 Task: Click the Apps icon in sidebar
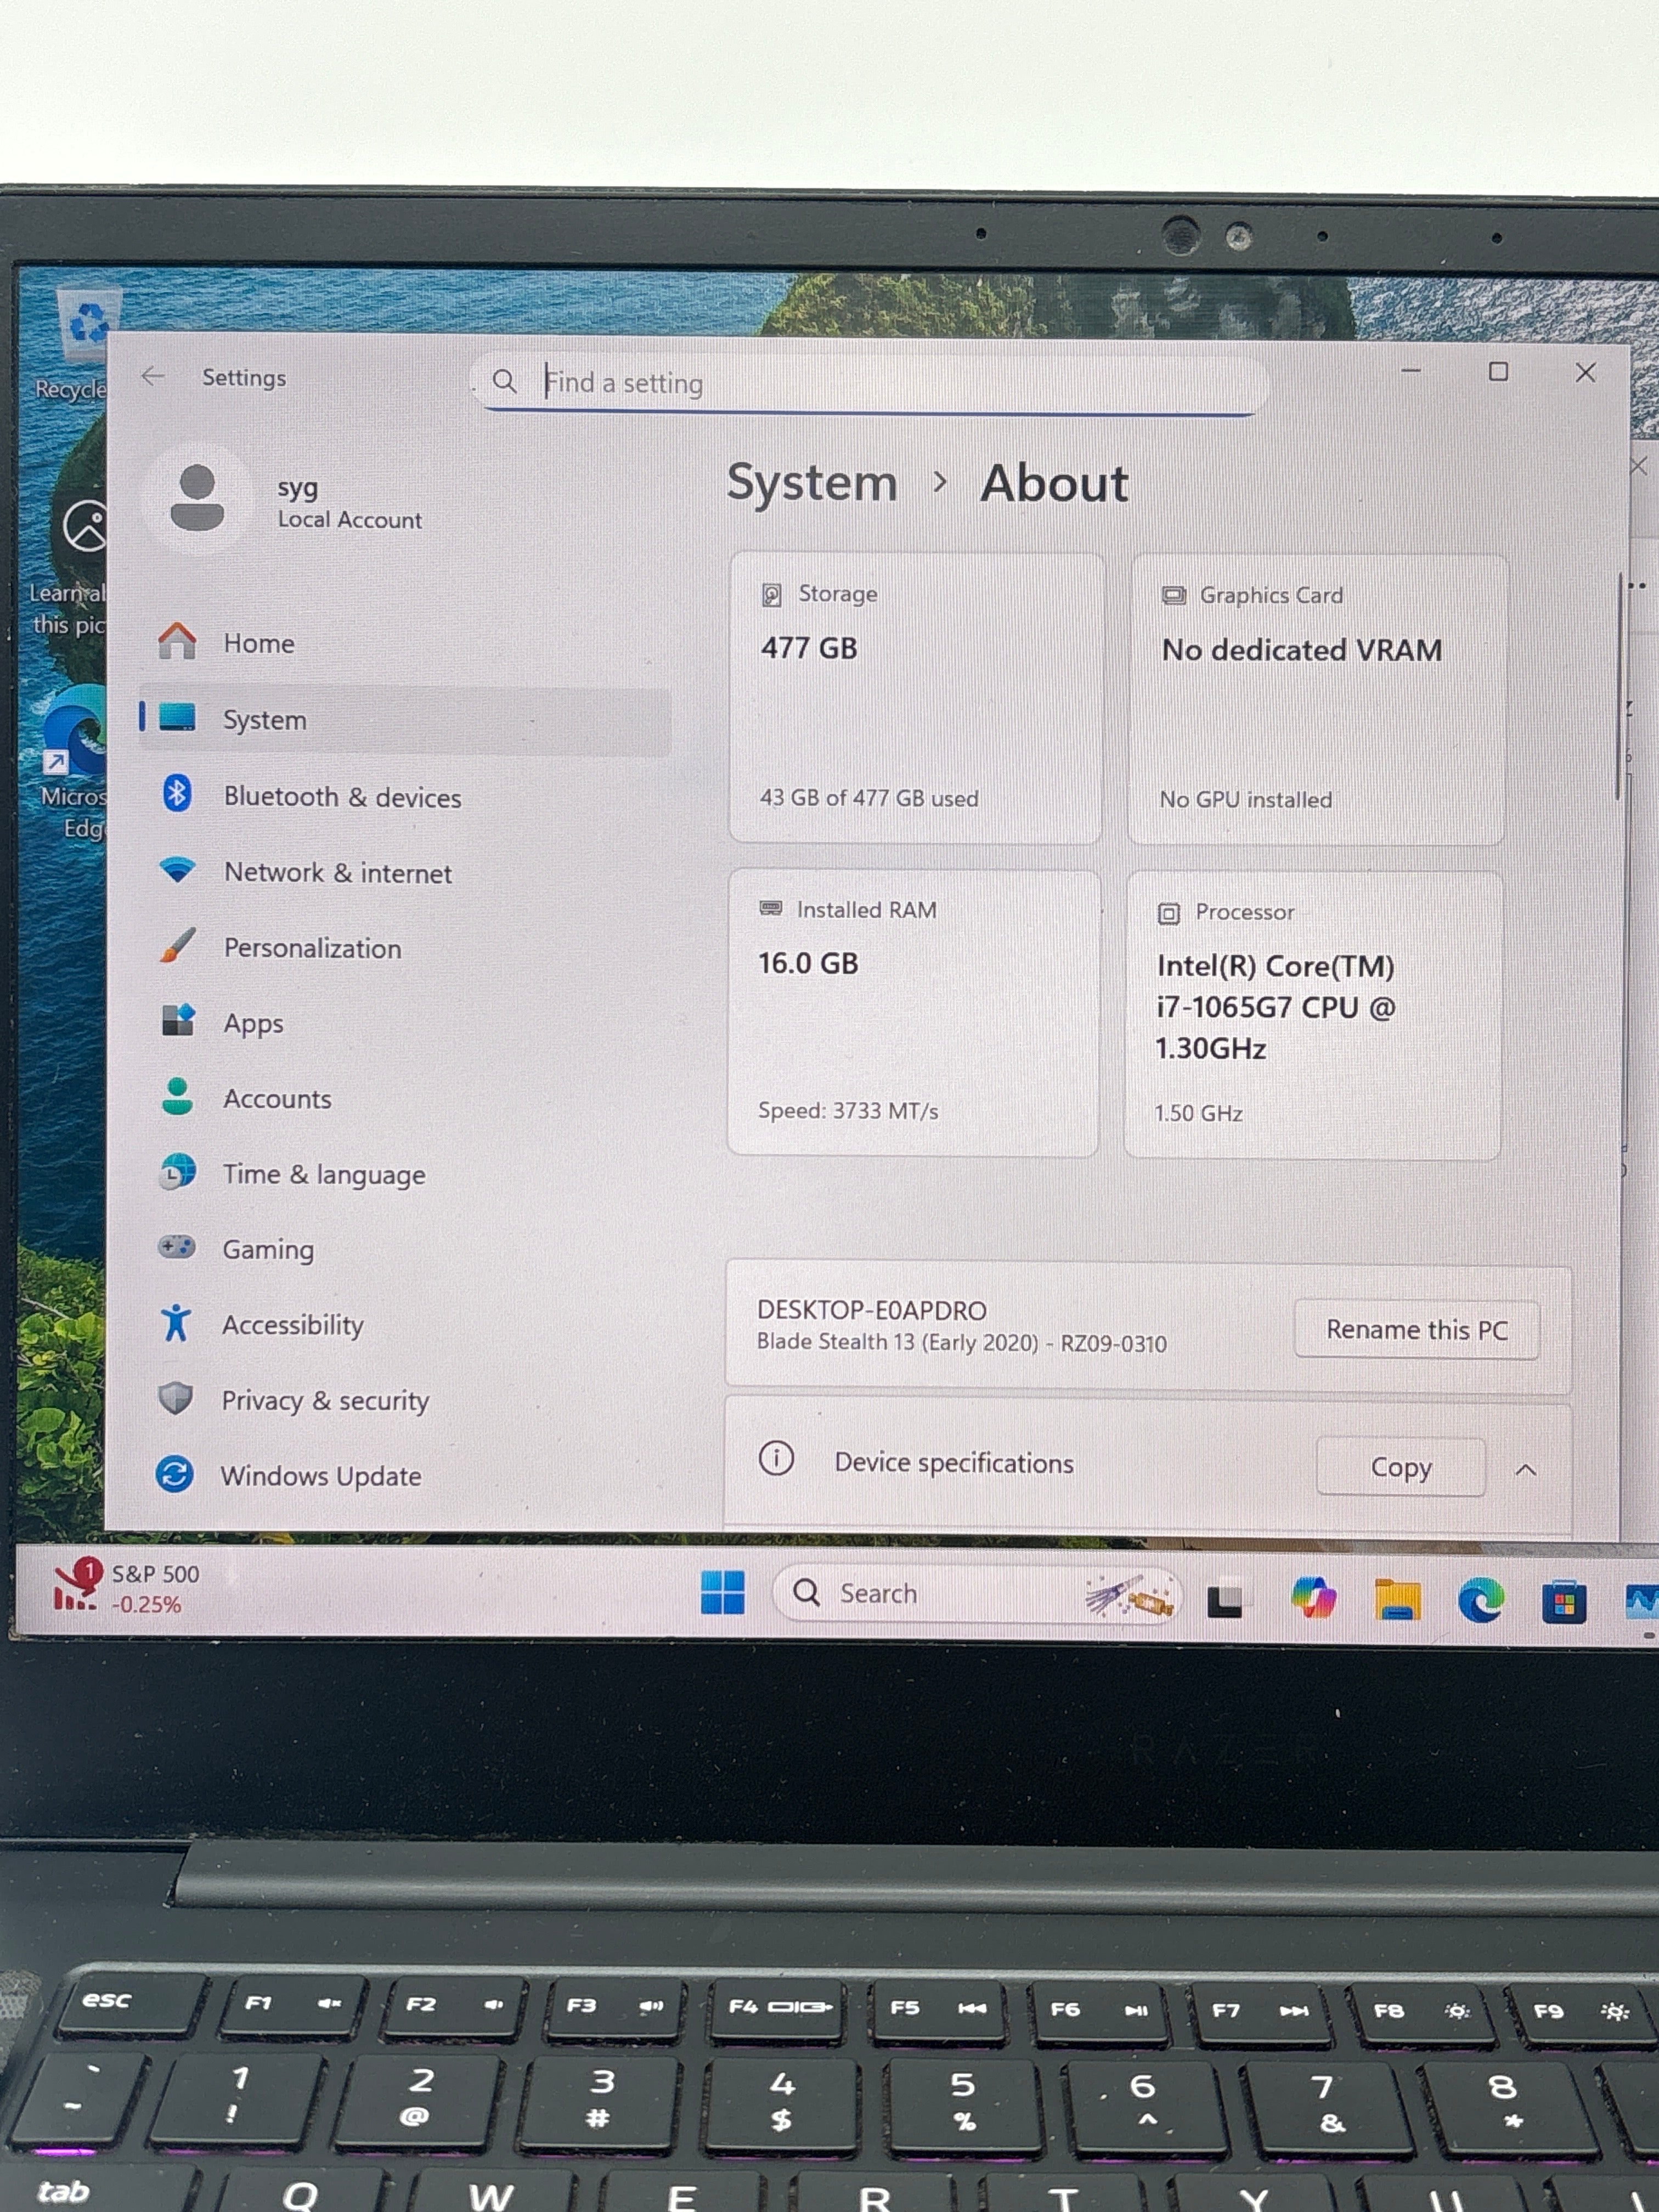(x=178, y=1020)
